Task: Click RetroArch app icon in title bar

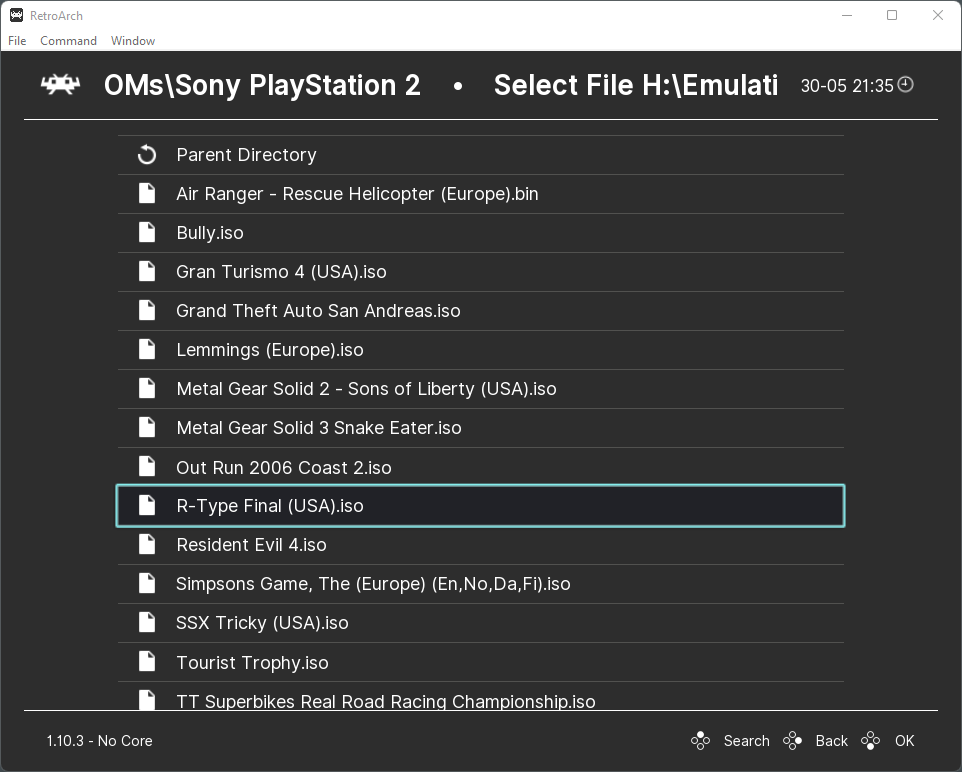Action: tap(17, 15)
